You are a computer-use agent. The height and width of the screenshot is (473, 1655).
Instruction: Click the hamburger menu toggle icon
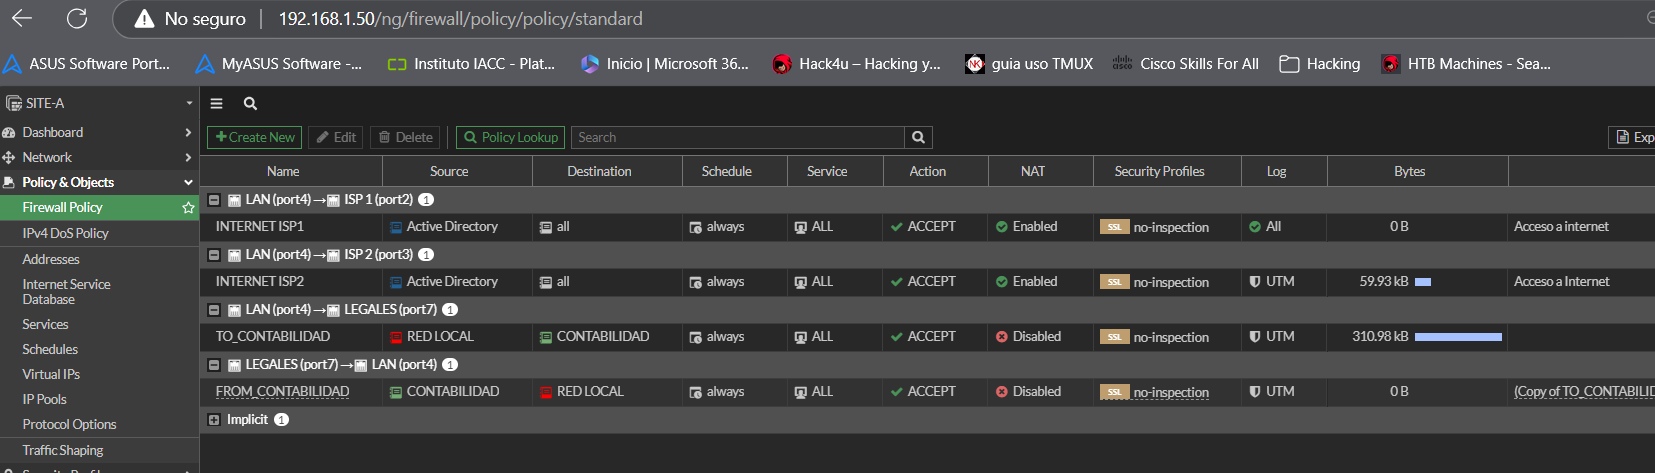pos(216,103)
